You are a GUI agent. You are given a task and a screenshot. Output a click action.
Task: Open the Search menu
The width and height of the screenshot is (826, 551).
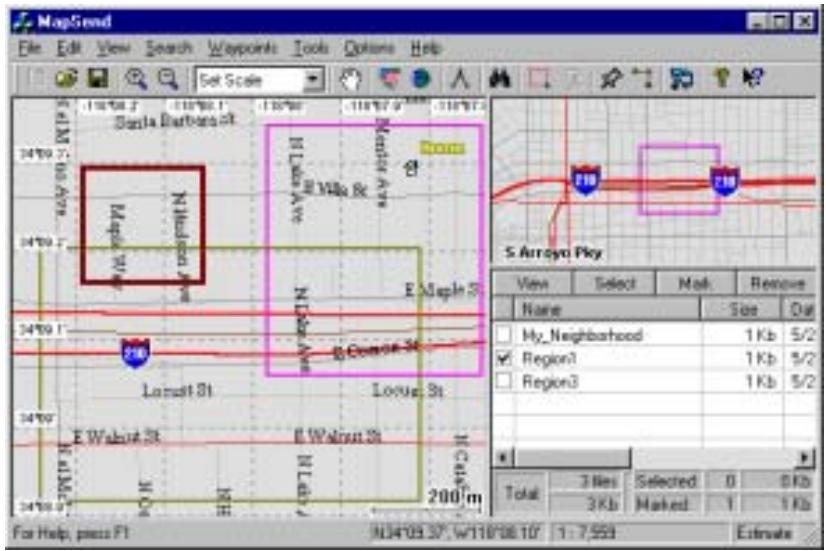(x=169, y=48)
